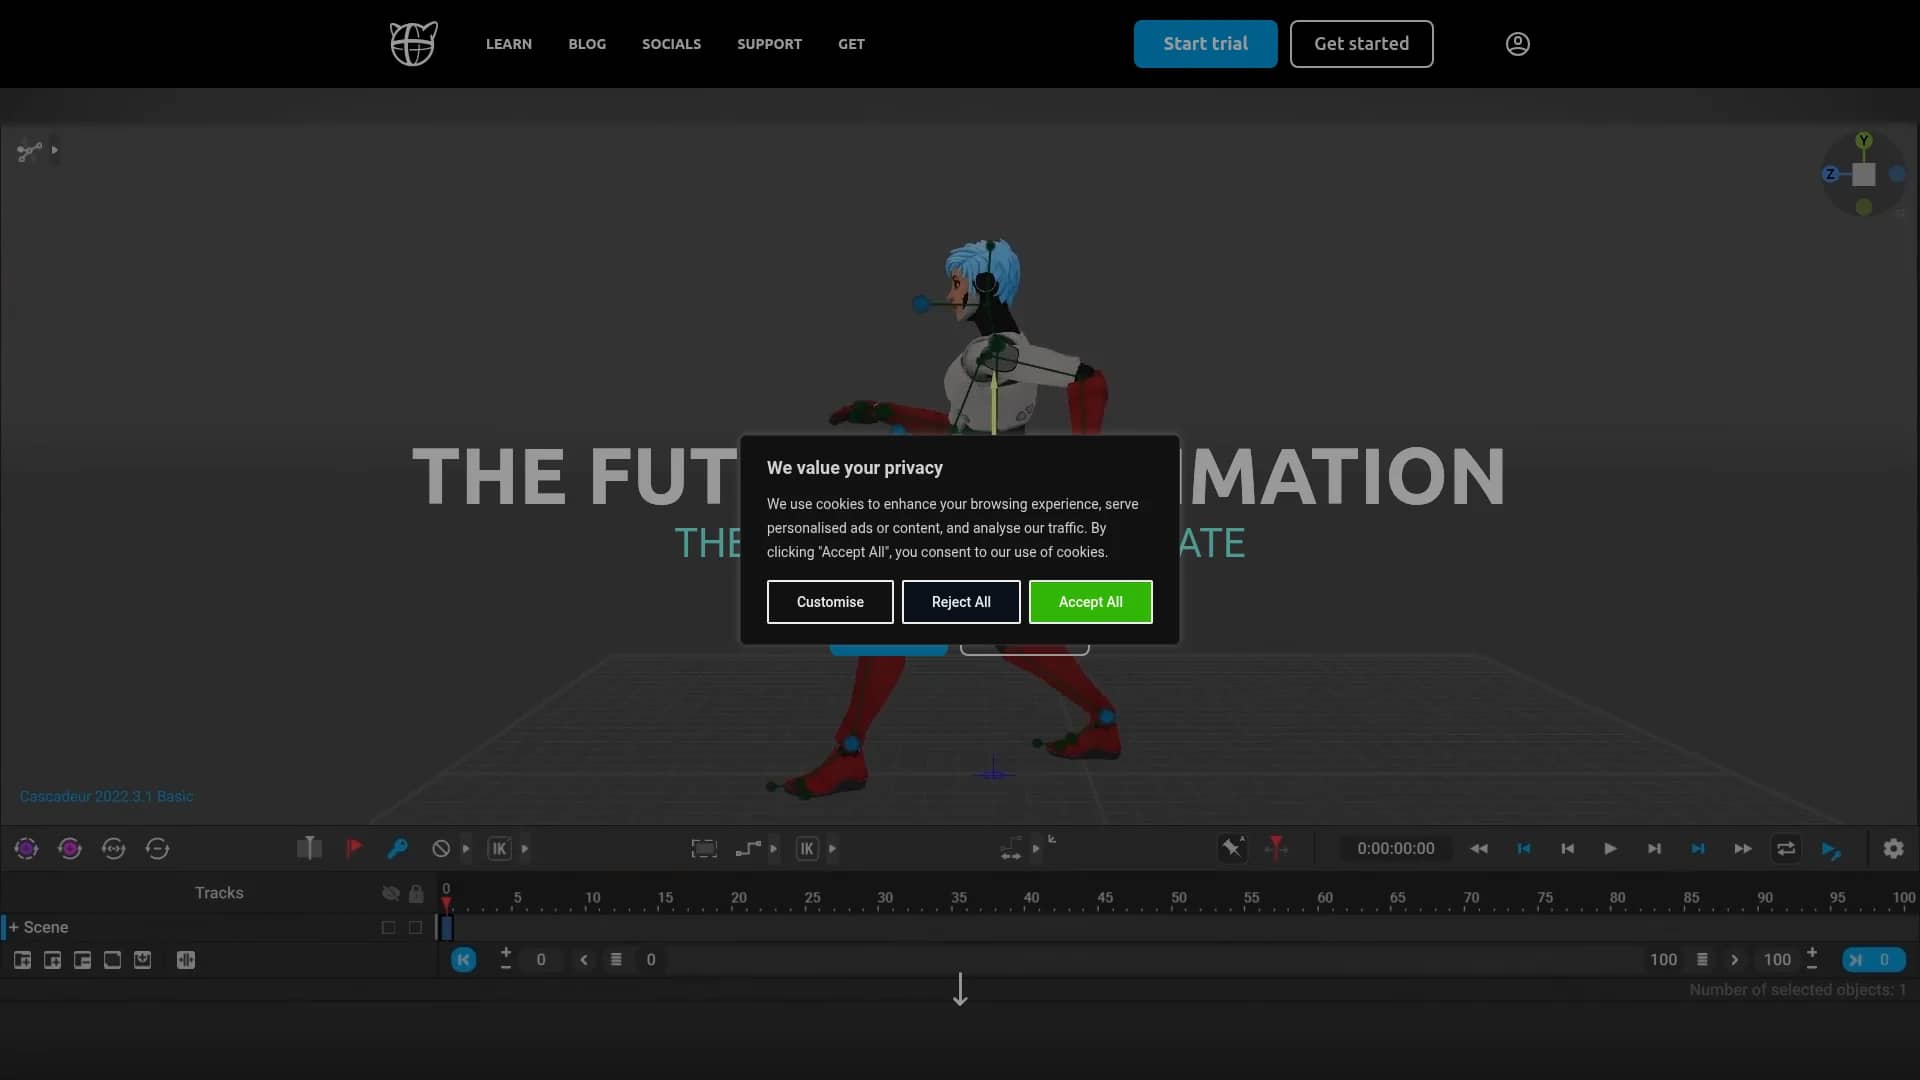This screenshot has height=1080, width=1920.
Task: Click the IK icon beside the prohibition icon
Action: (x=499, y=849)
